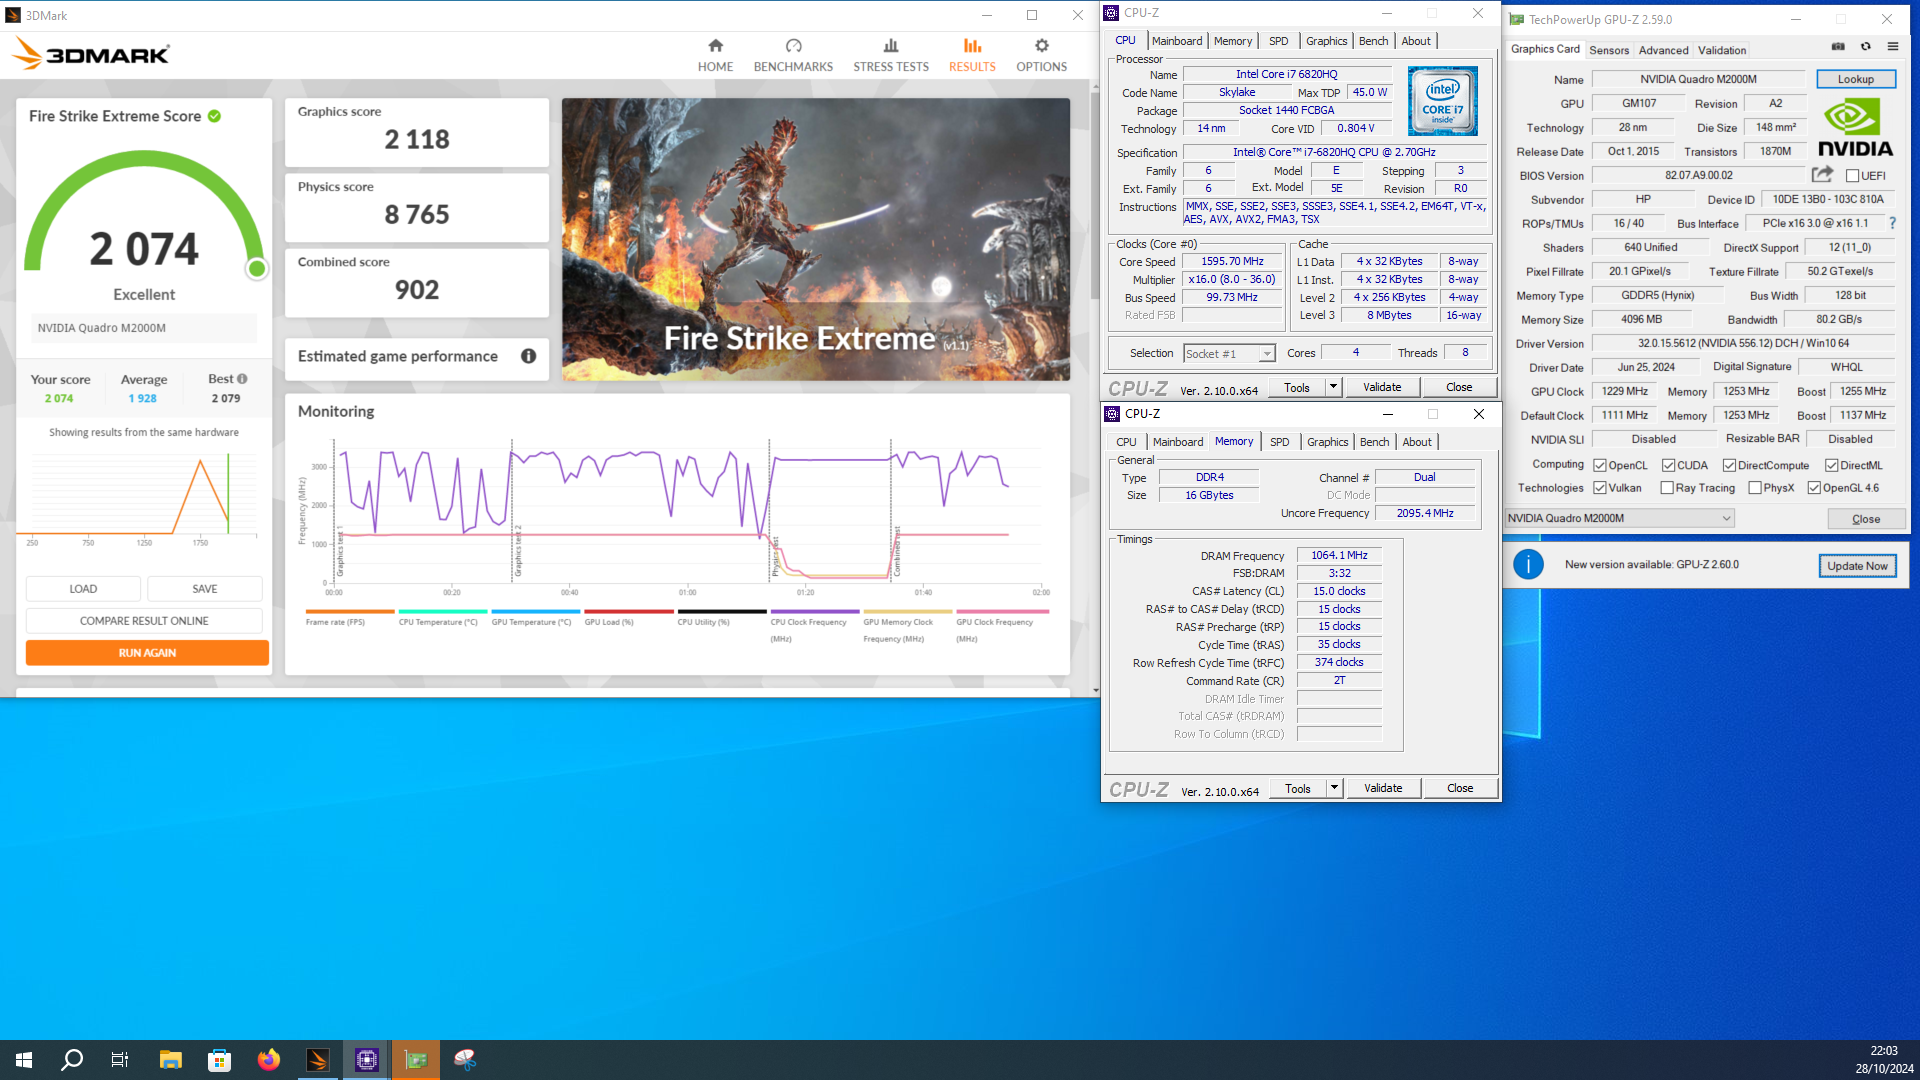Open the Bench tab in upper CPU-Z window
The width and height of the screenshot is (1920, 1080).
pyautogui.click(x=1373, y=41)
